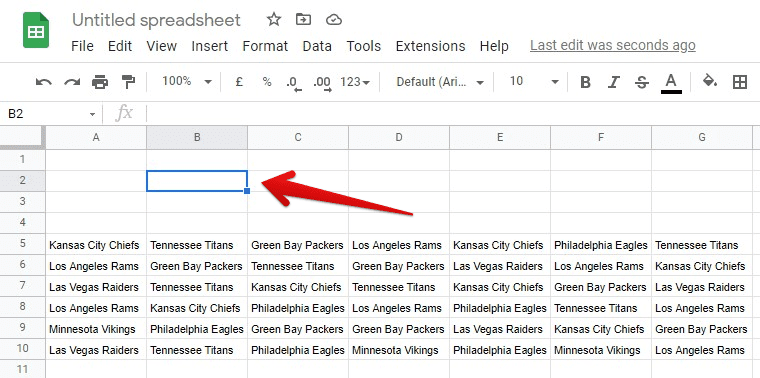Click the Redo arrow
This screenshot has height=378, width=760.
72,82
